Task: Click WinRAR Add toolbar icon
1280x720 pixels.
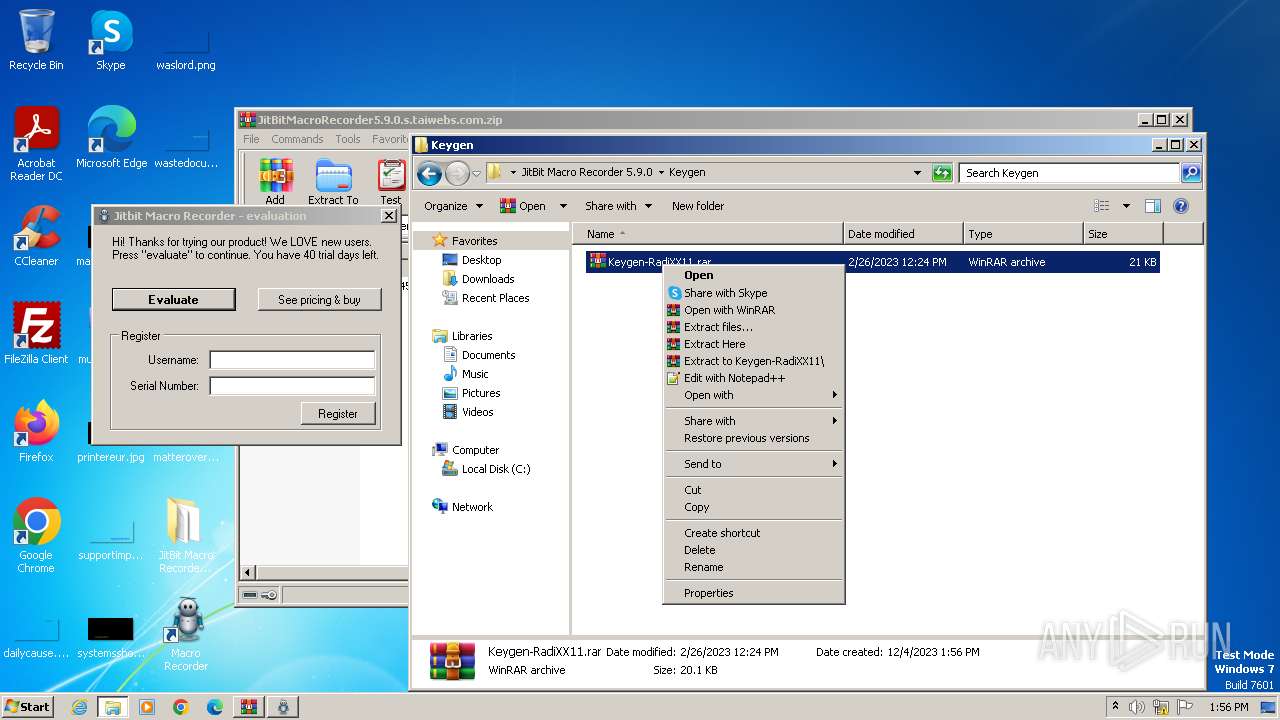Action: 275,182
